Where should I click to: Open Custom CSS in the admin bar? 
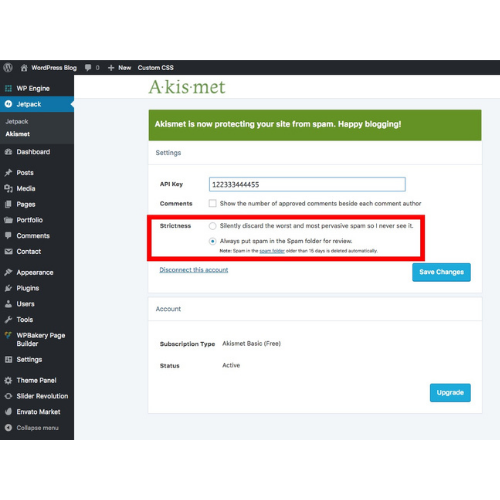pos(156,68)
